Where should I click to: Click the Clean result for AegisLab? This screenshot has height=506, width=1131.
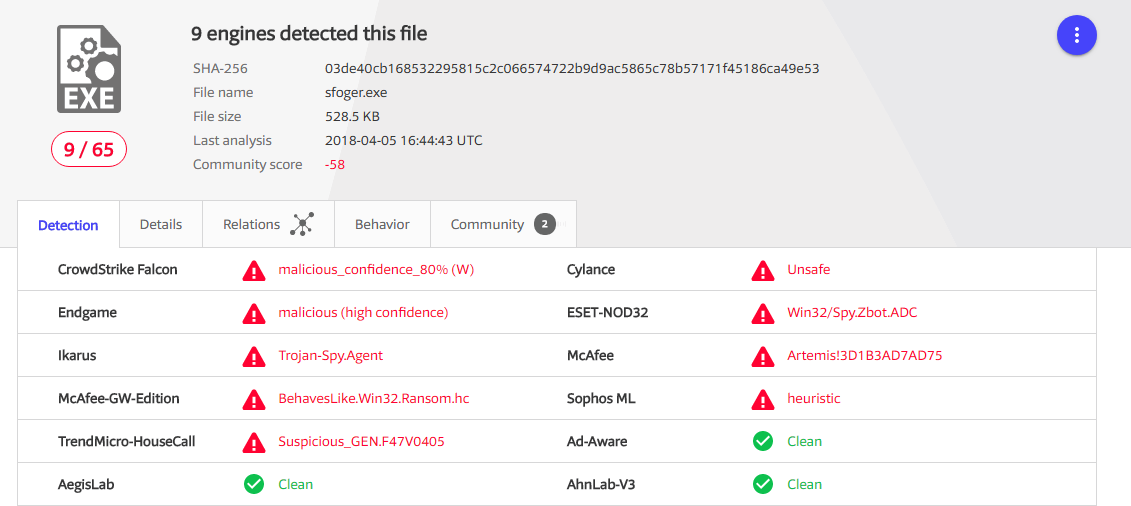296,484
